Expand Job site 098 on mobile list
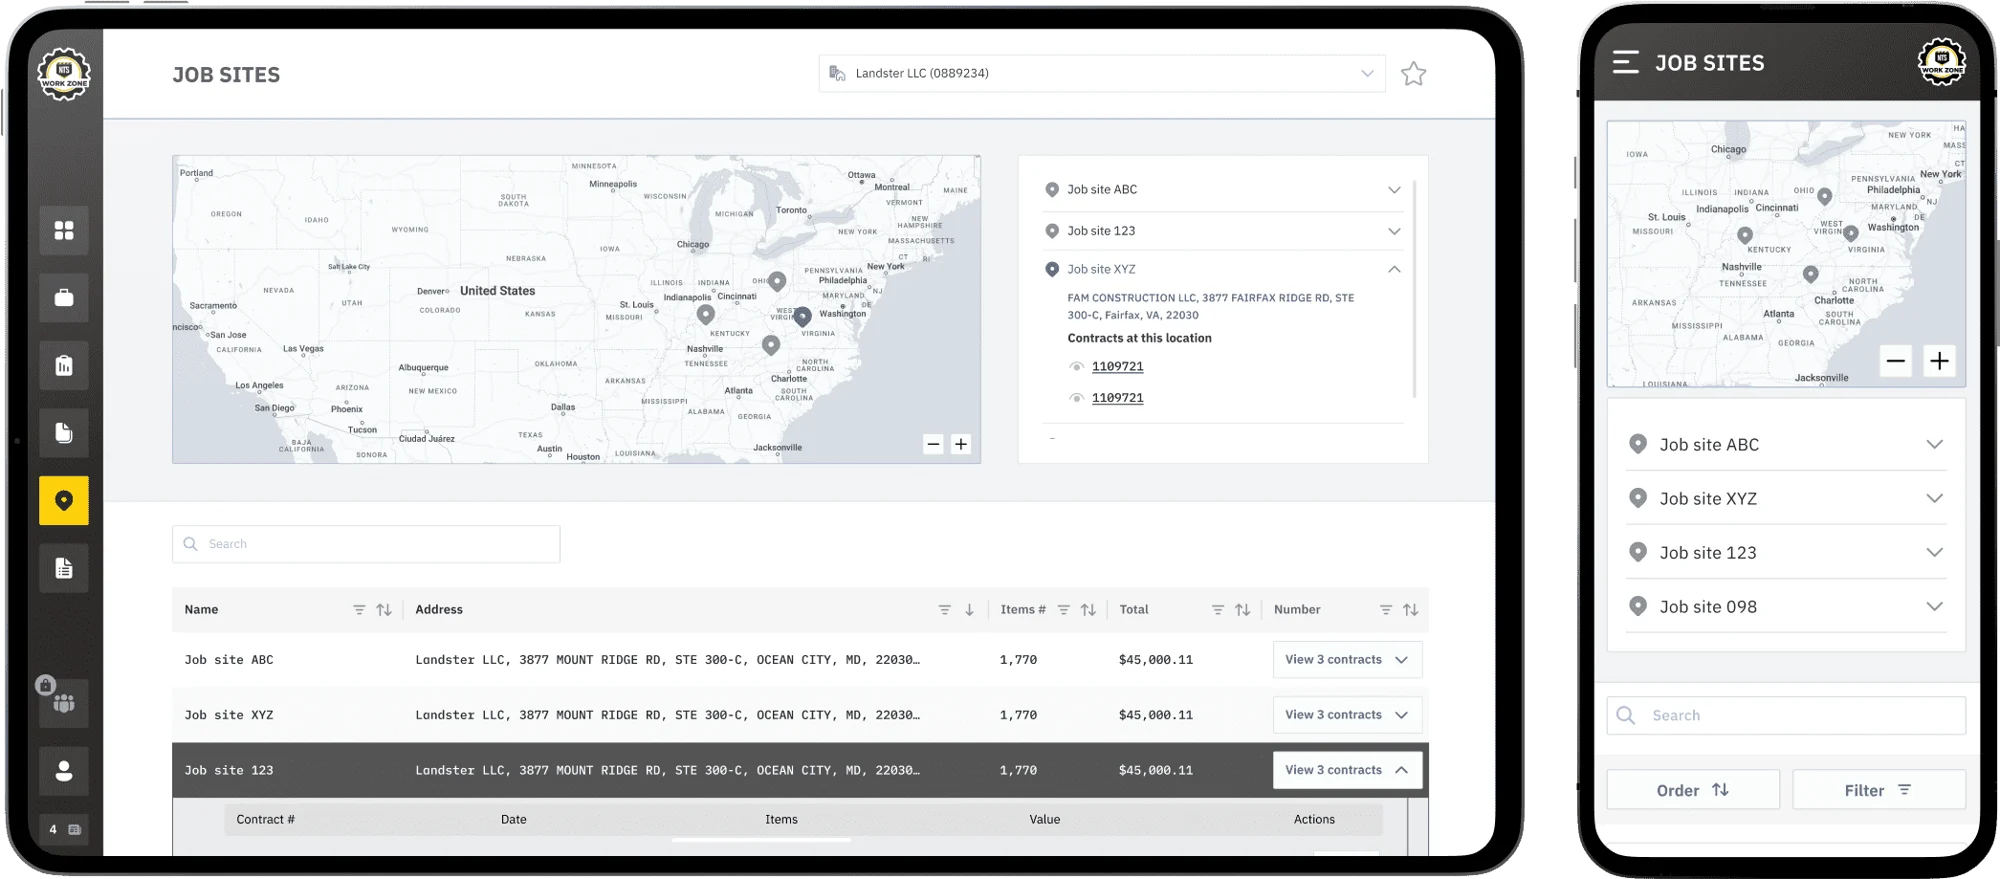 1934,607
